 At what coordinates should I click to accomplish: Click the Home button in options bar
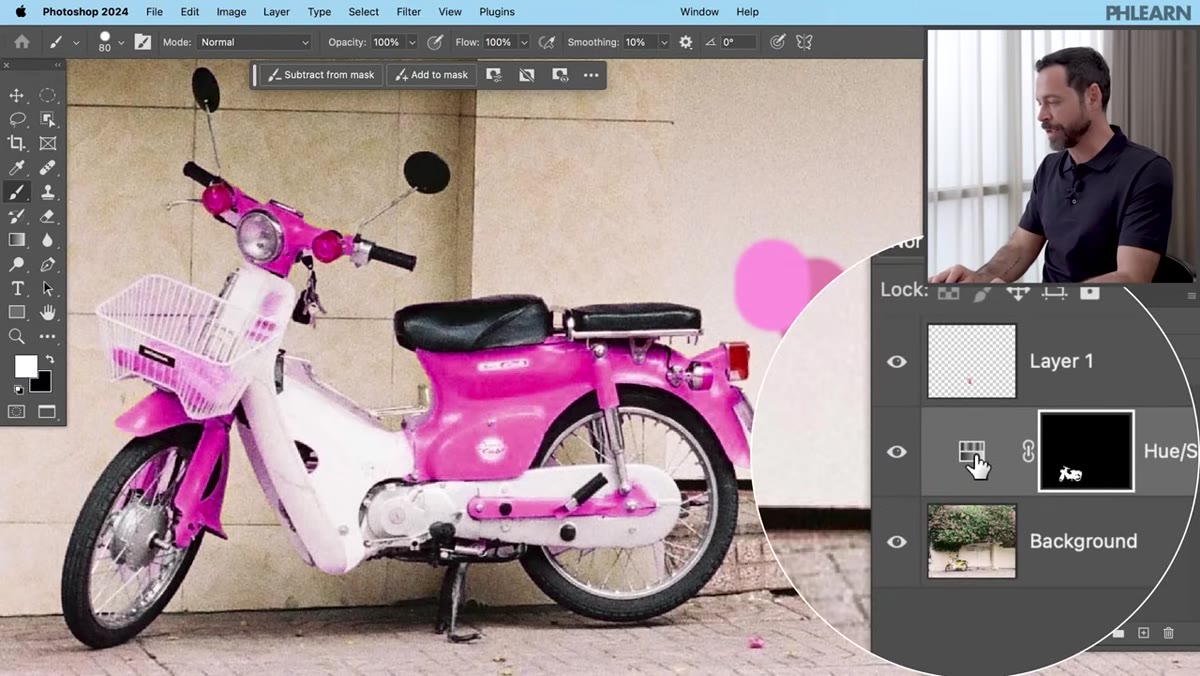pyautogui.click(x=21, y=42)
